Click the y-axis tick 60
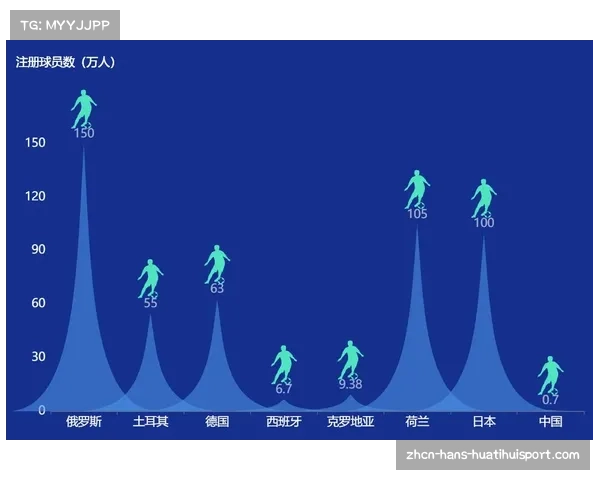The image size is (600, 480). coord(38,303)
